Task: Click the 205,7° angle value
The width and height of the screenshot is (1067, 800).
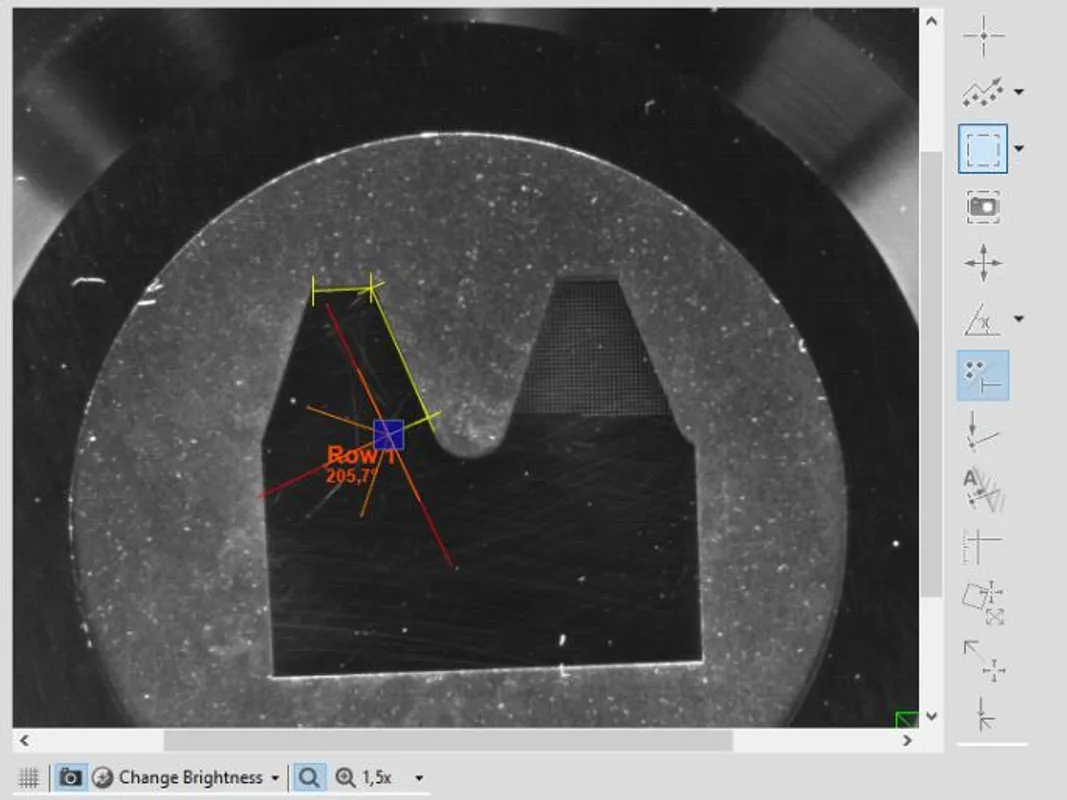Action: 352,475
